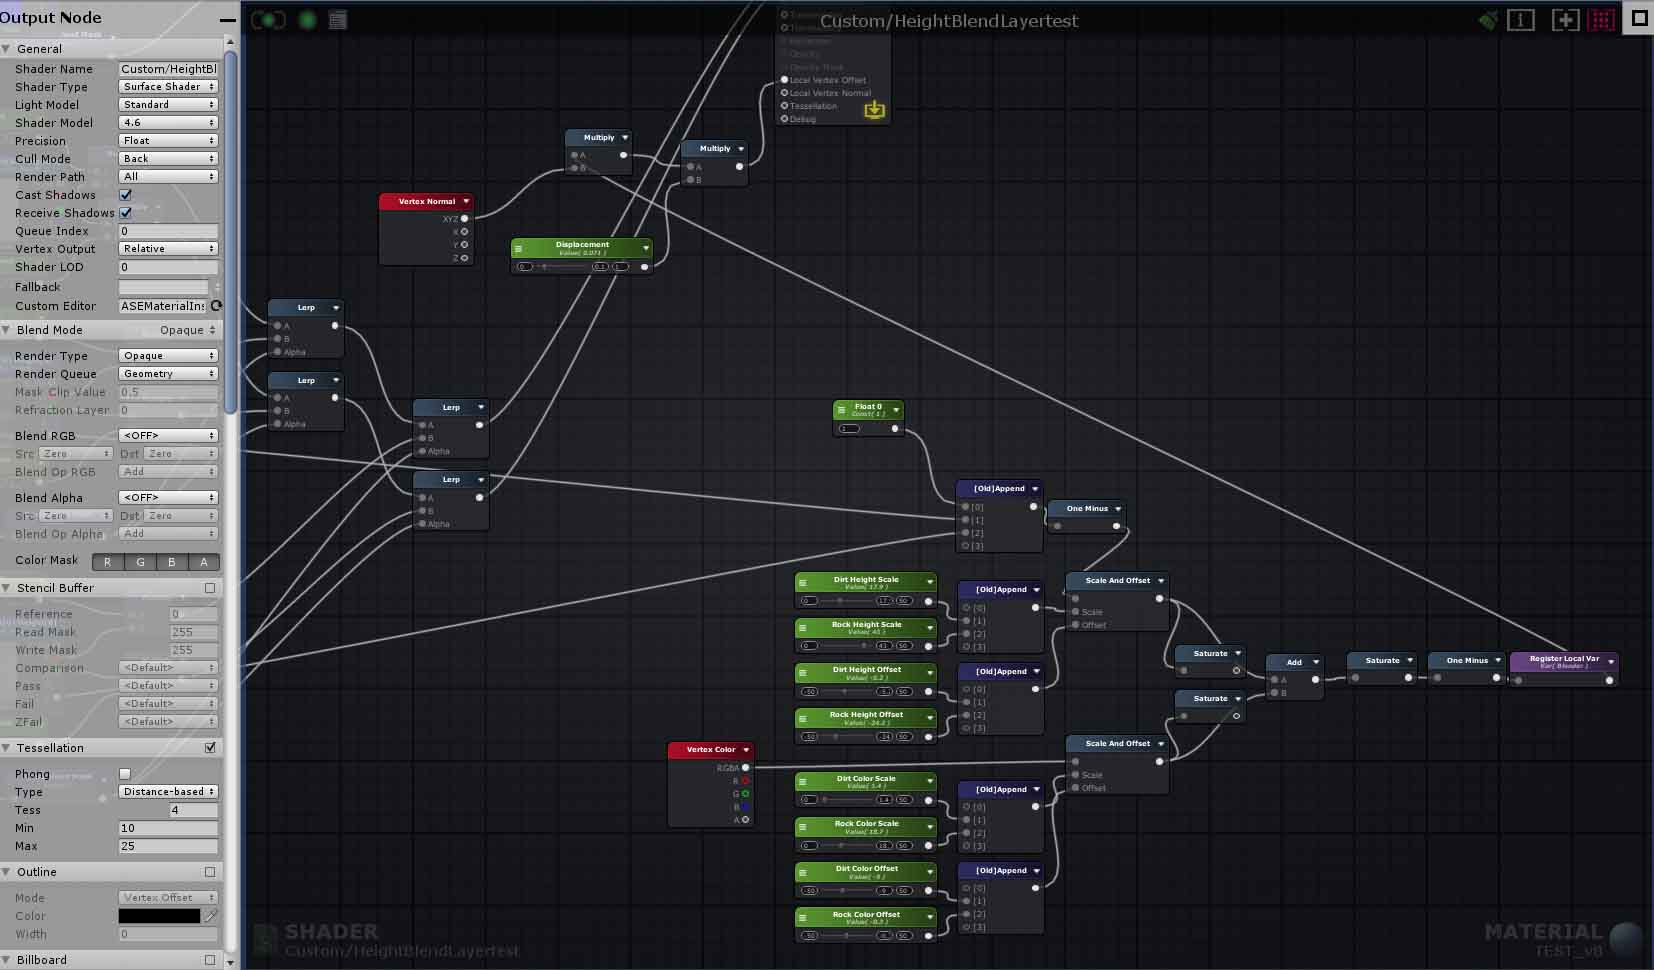The image size is (1654, 970).
Task: Click the XYZ output port on Vertex Normal node
Action: [464, 218]
